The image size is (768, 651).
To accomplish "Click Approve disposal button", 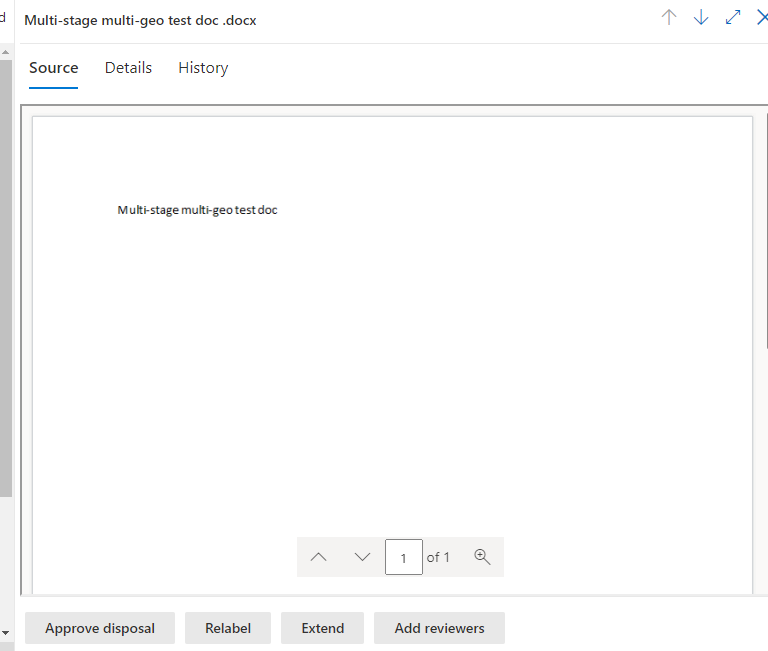I will click(x=100, y=628).
